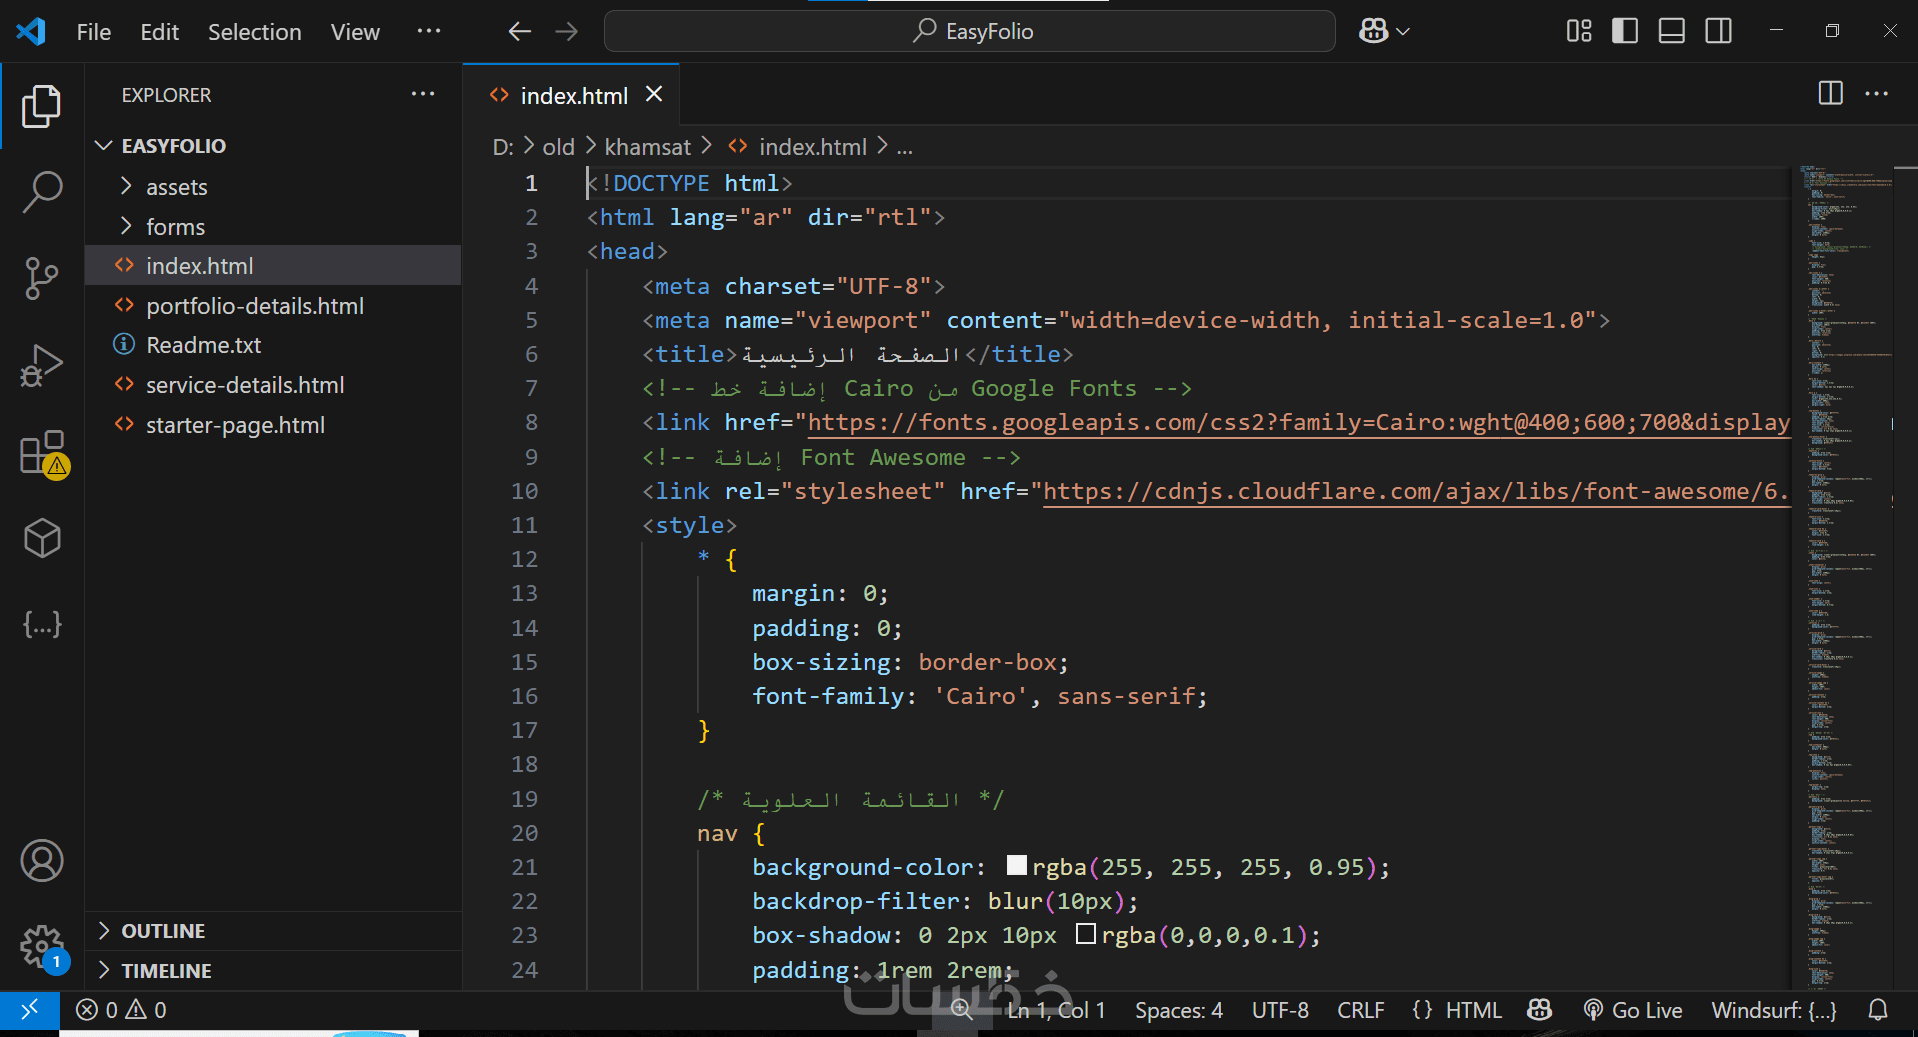Click the Split Editor Right icon
Image resolution: width=1918 pixels, height=1037 pixels.
(x=1830, y=94)
